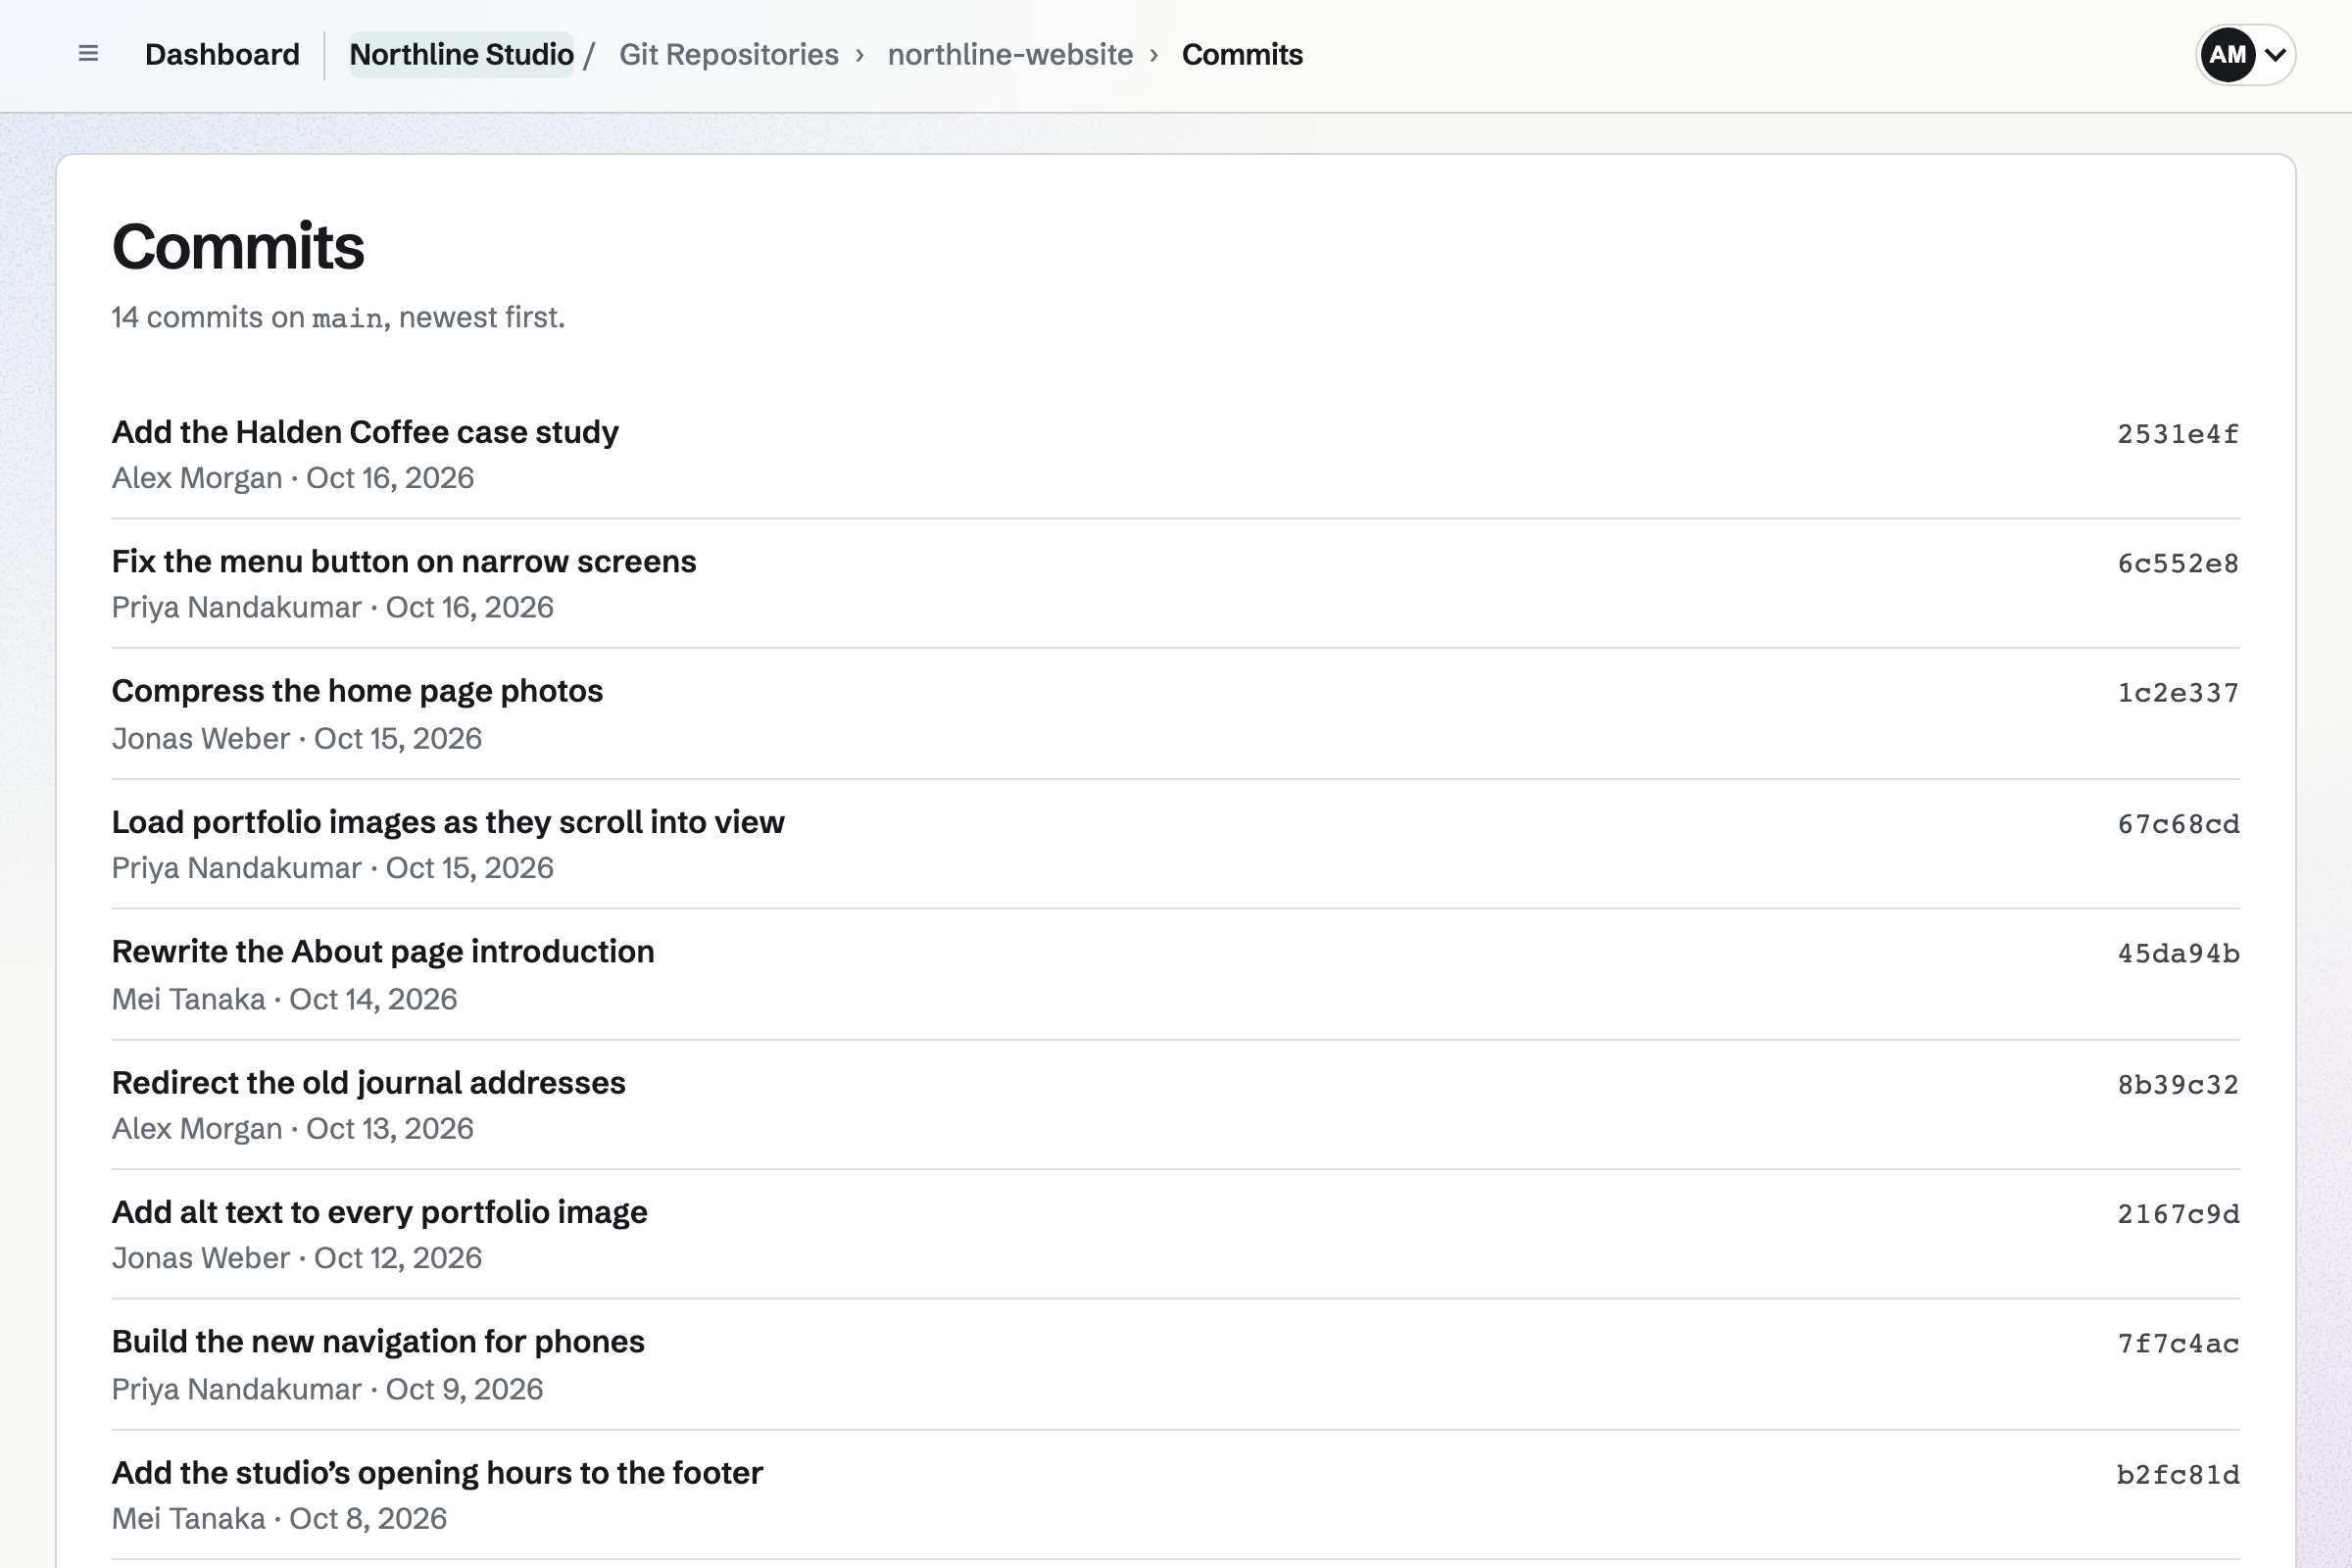Open commit "Rewrite the About page introduction"

tap(383, 951)
